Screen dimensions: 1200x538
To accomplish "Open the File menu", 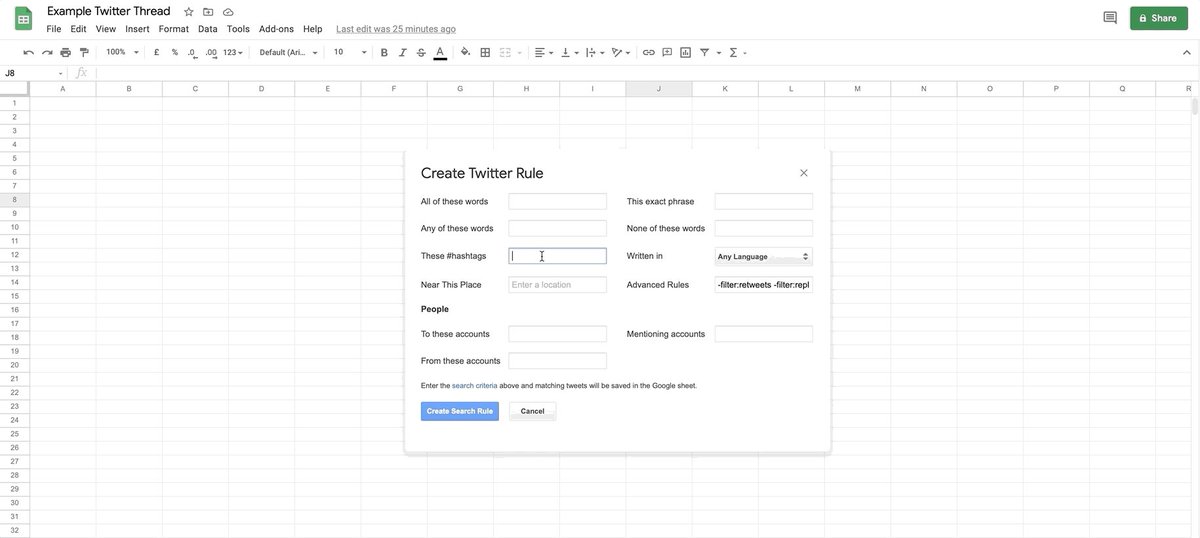I will [x=54, y=29].
